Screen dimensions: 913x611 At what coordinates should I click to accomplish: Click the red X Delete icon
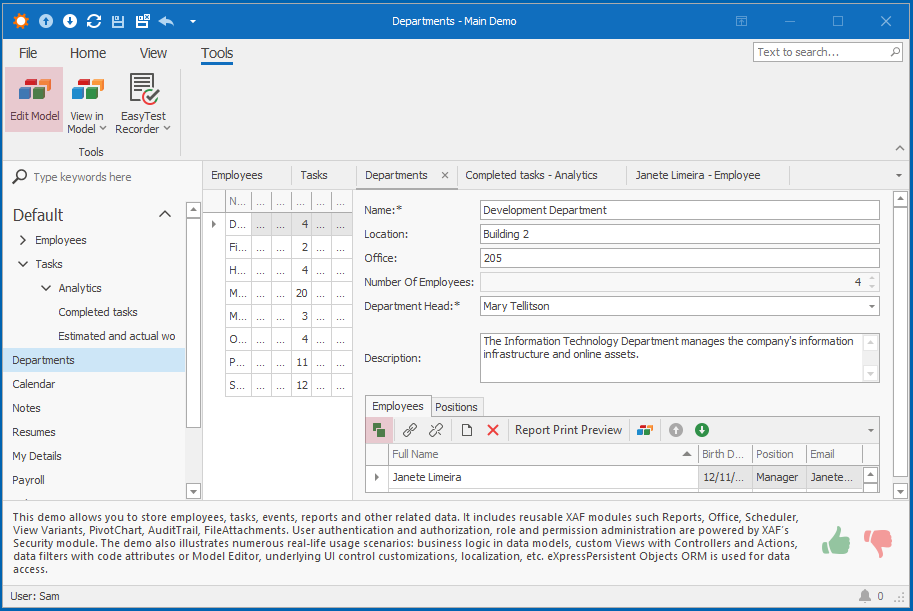click(493, 430)
